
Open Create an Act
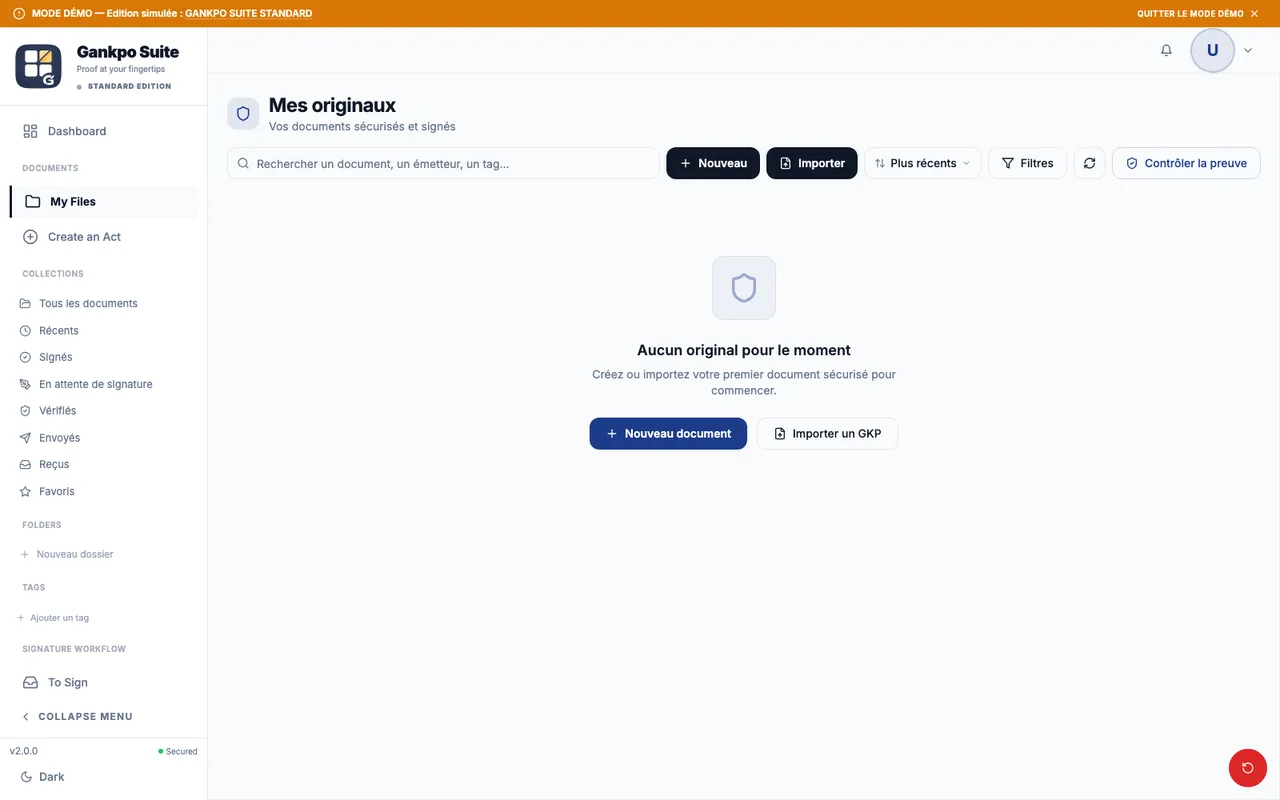[x=103, y=237]
